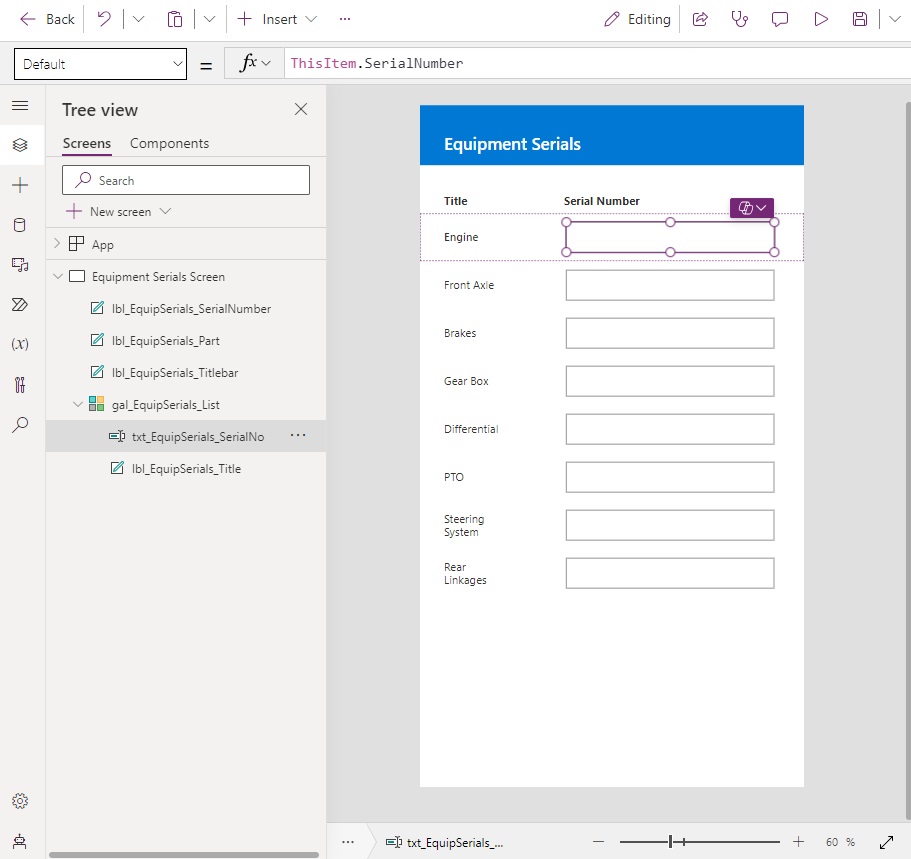Open the Insert menu in the toolbar
Screen dimensions: 911x859
click(277, 19)
